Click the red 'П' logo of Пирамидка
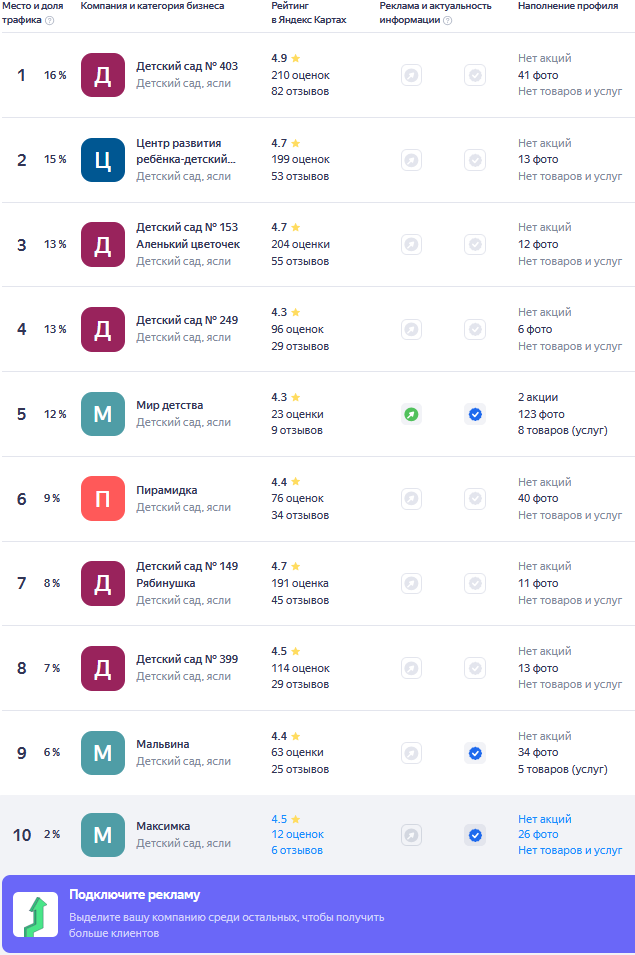Image resolution: width=635 pixels, height=955 pixels. (103, 499)
